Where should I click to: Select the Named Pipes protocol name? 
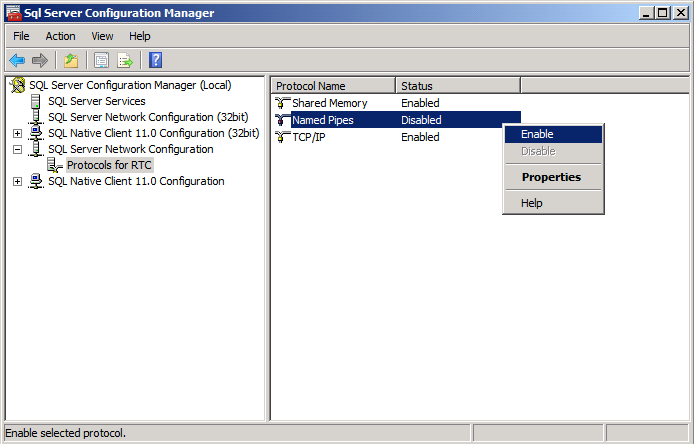click(x=323, y=120)
